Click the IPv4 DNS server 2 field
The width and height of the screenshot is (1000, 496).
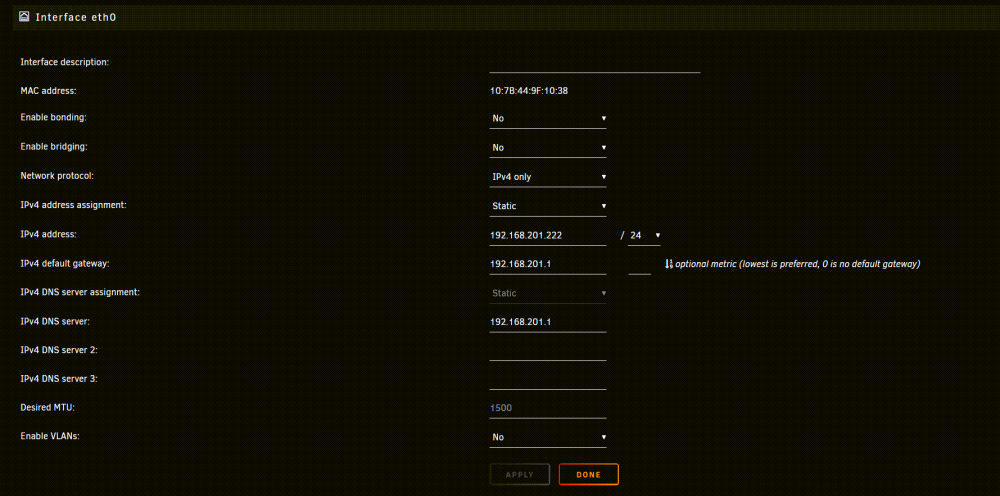tap(548, 351)
